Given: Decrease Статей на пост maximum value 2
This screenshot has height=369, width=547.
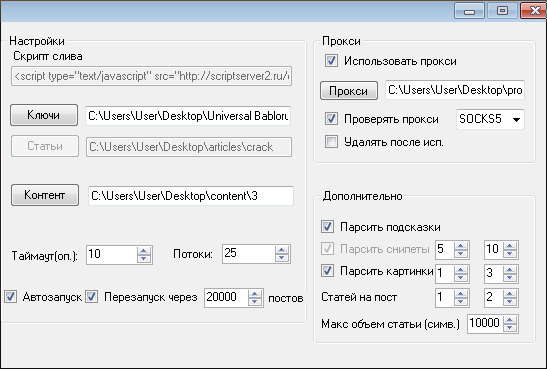Looking at the screenshot, I should pyautogui.click(x=510, y=302).
